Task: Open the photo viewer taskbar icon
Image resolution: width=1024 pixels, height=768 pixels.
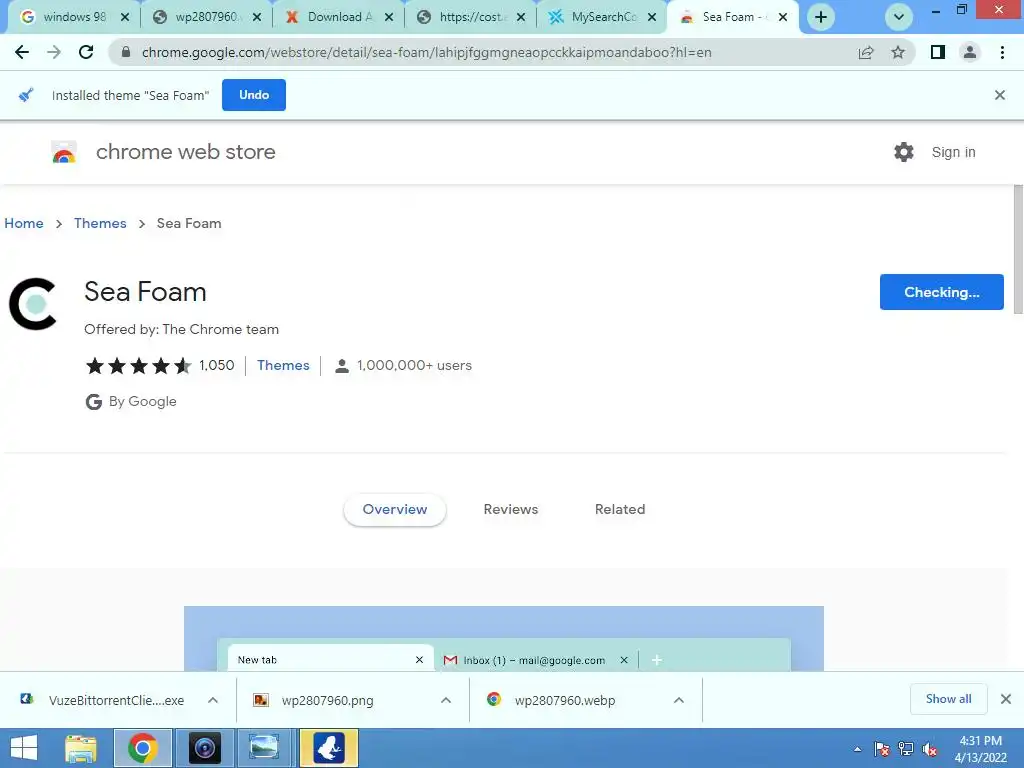Action: tap(264, 748)
